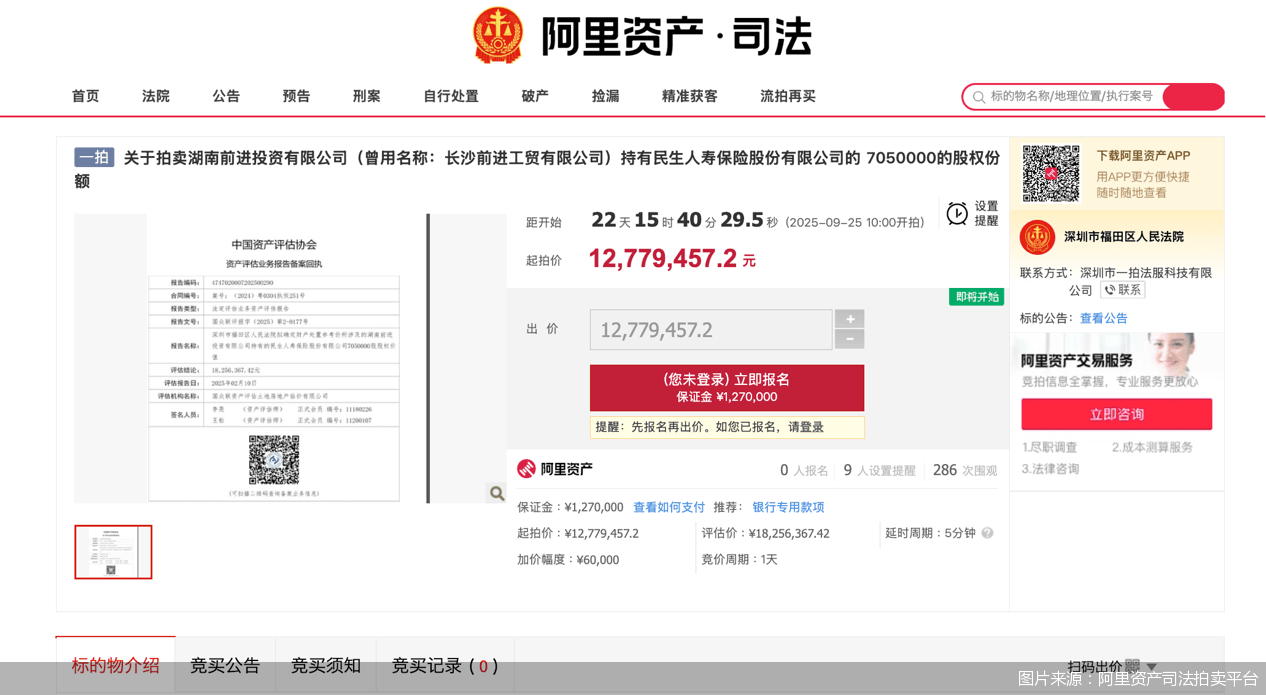Open the 竞买记录 tab

pos(445,664)
